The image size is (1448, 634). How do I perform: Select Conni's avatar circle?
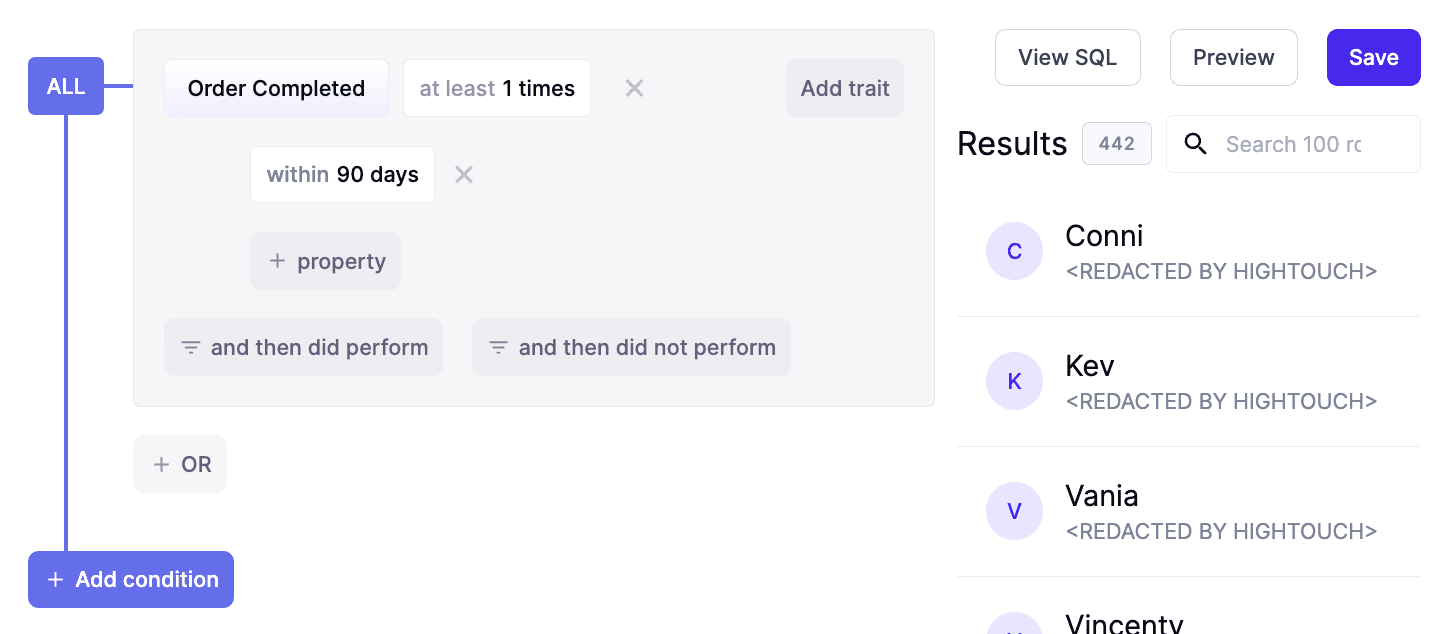pos(1014,251)
